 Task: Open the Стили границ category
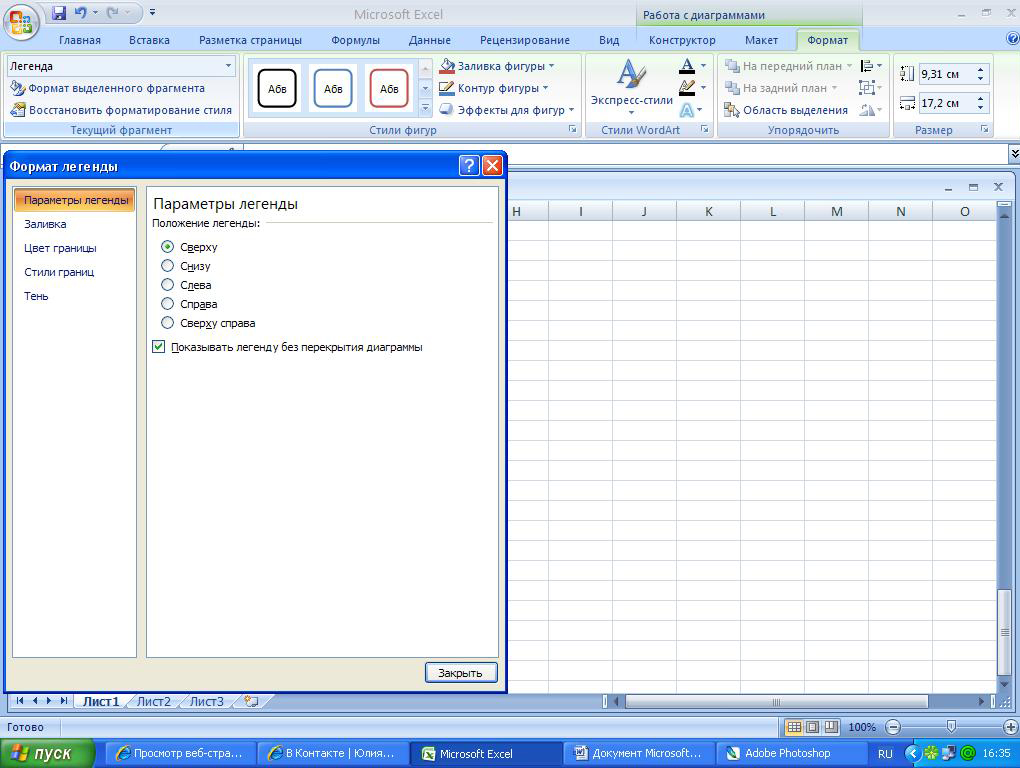click(59, 272)
